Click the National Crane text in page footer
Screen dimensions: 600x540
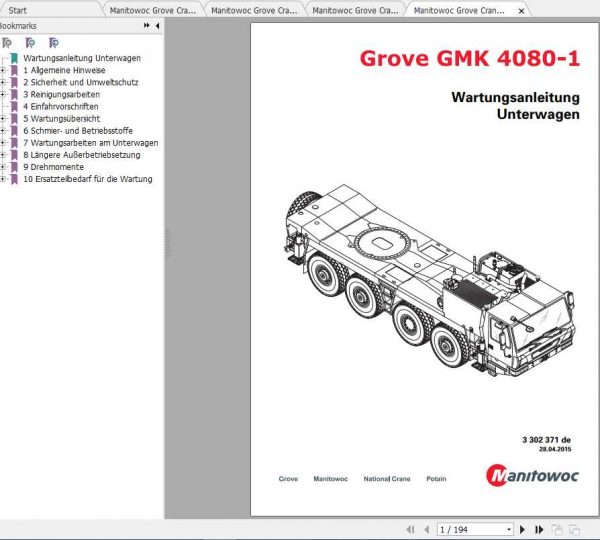[x=387, y=479]
